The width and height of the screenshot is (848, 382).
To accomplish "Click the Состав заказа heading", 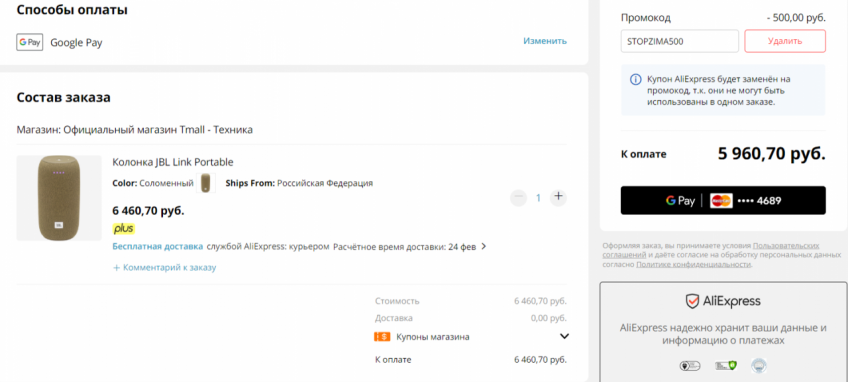I will 64,97.
